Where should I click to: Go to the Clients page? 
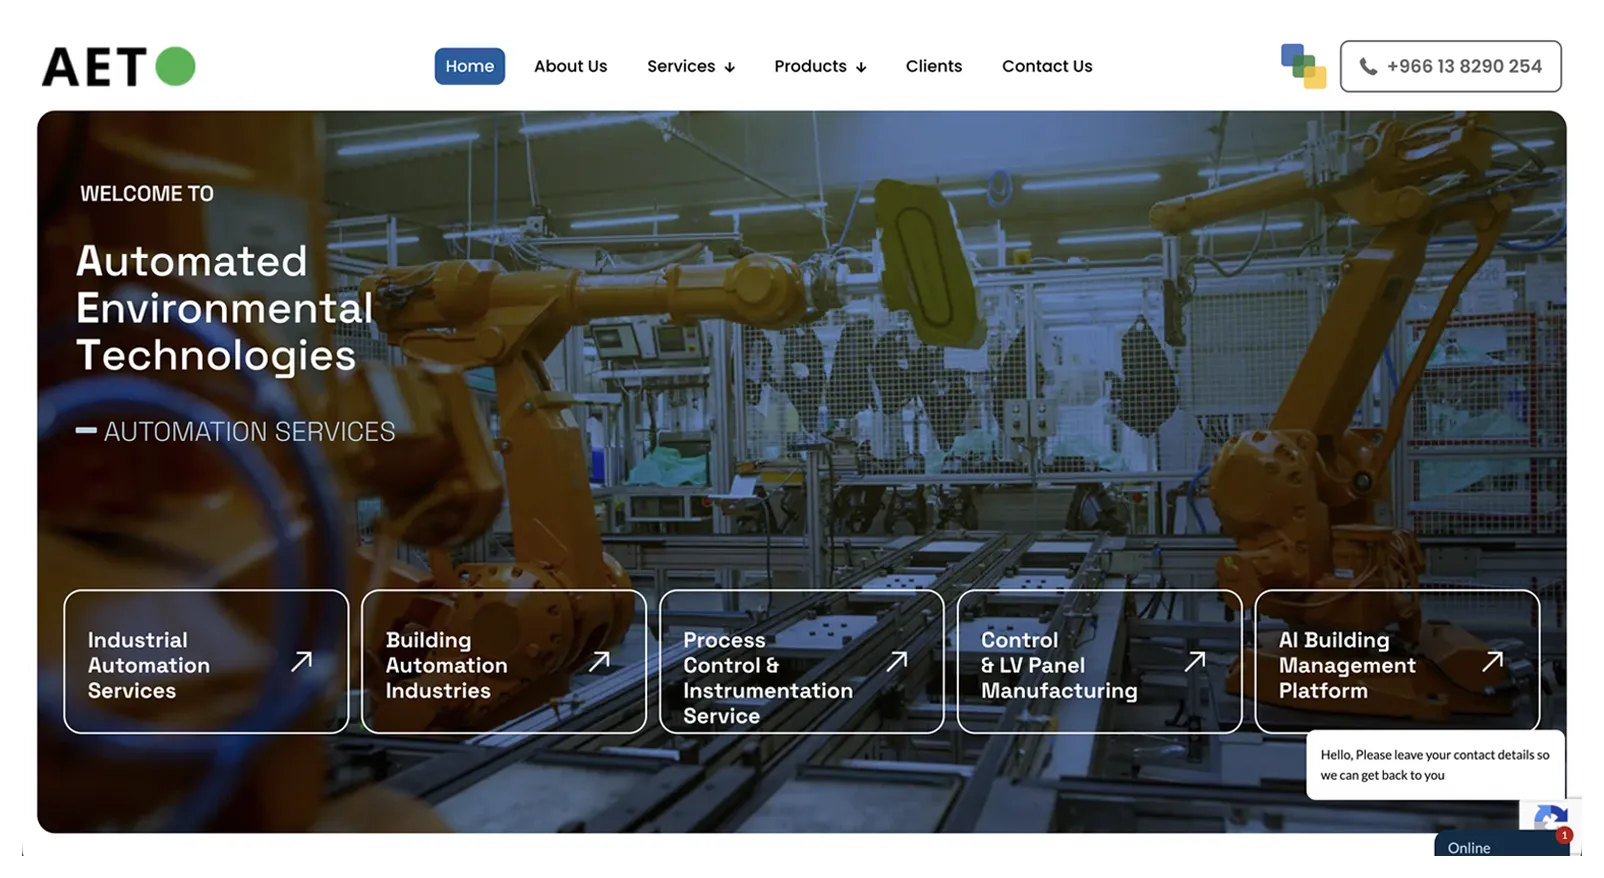pyautogui.click(x=933, y=66)
